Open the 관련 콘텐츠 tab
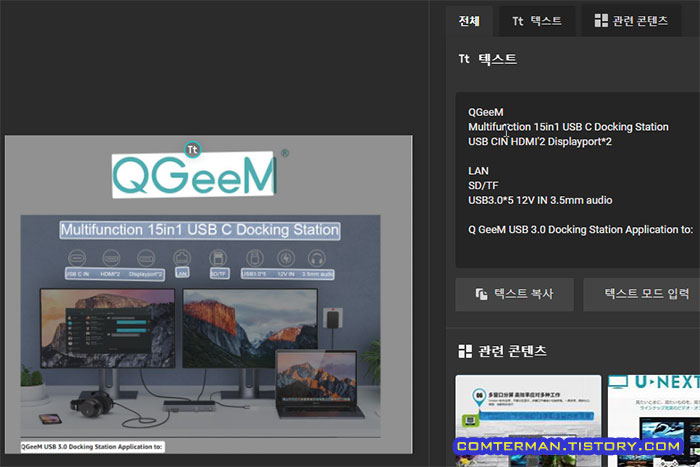 point(631,21)
